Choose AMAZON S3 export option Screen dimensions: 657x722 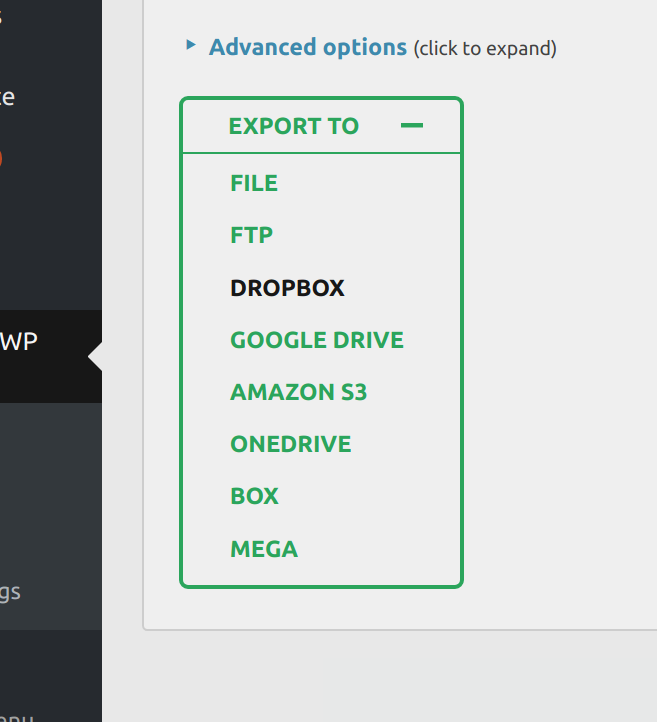pos(298,392)
